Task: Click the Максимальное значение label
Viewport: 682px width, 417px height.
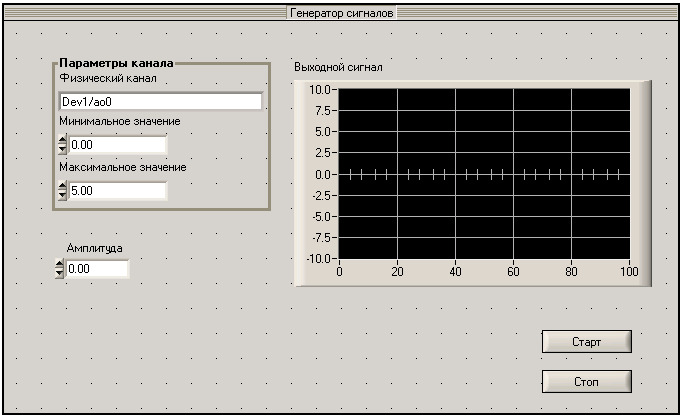Action: point(123,167)
